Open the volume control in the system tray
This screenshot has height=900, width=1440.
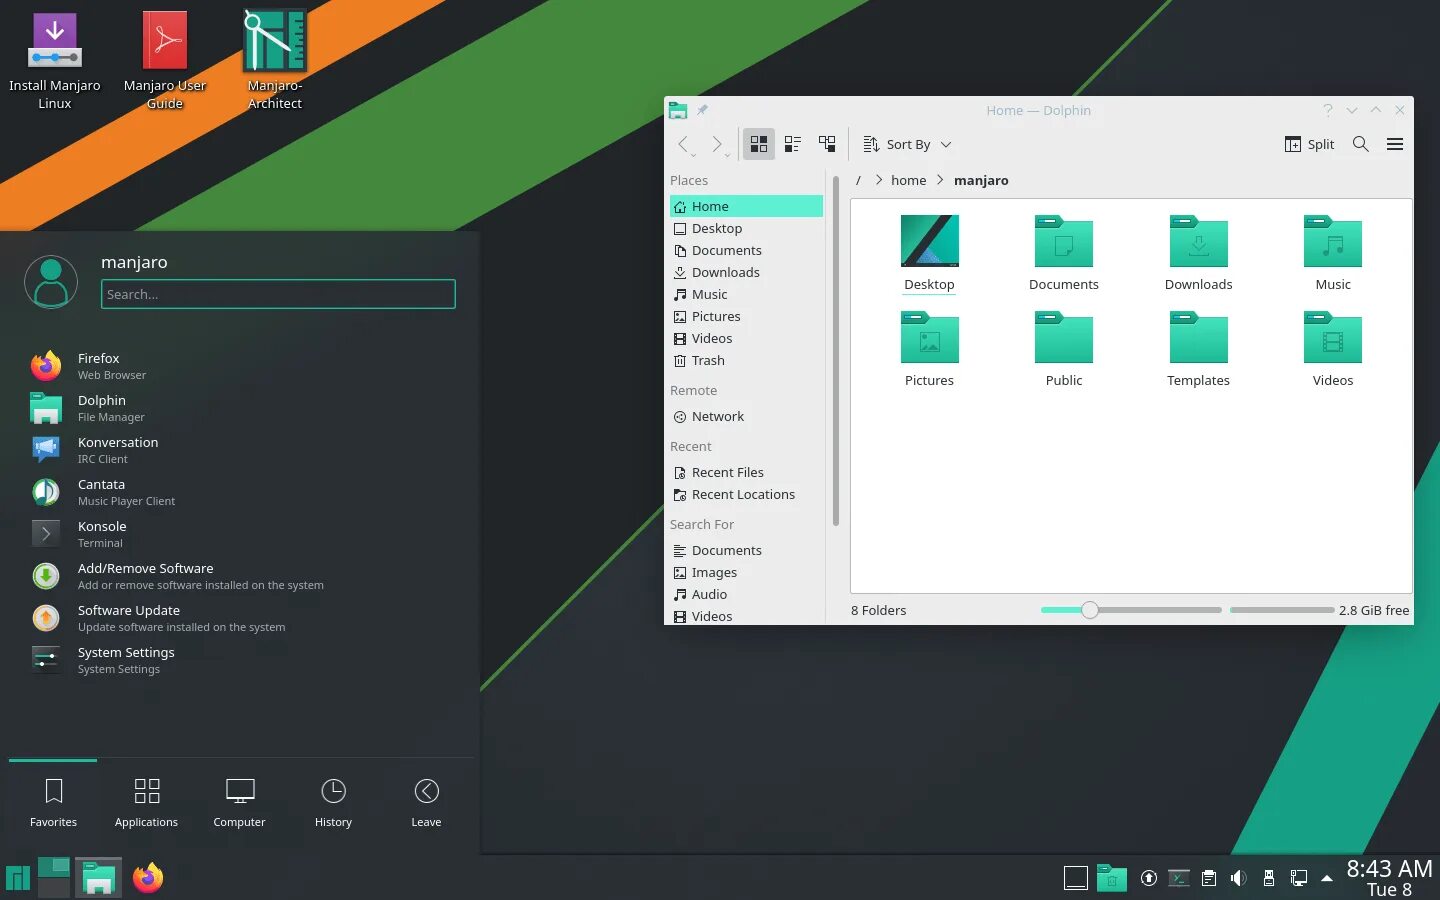click(1239, 877)
